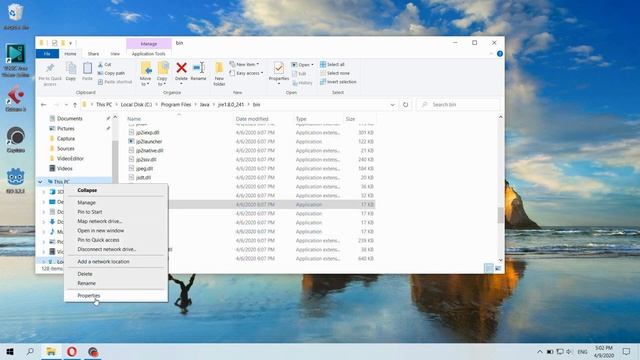Choose Map network drive in the context menu
The width and height of the screenshot is (640, 360).
[x=100, y=221]
